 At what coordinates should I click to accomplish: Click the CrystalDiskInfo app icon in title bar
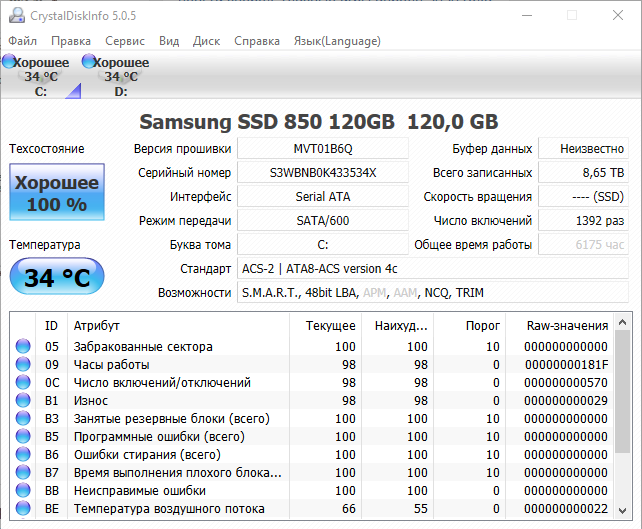(x=17, y=16)
